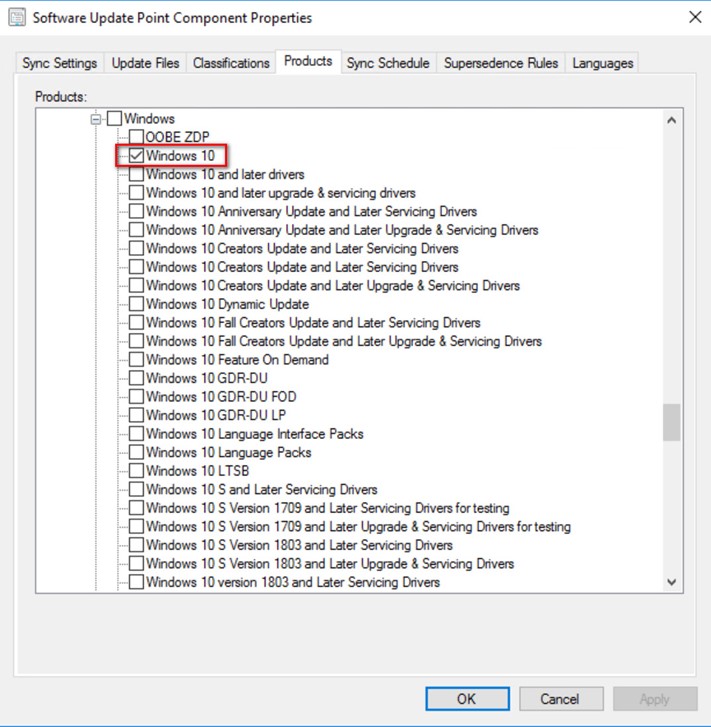Tick Windows 10 Feature On Demand
Viewport: 711px width, 727px height.
pyautogui.click(x=136, y=359)
